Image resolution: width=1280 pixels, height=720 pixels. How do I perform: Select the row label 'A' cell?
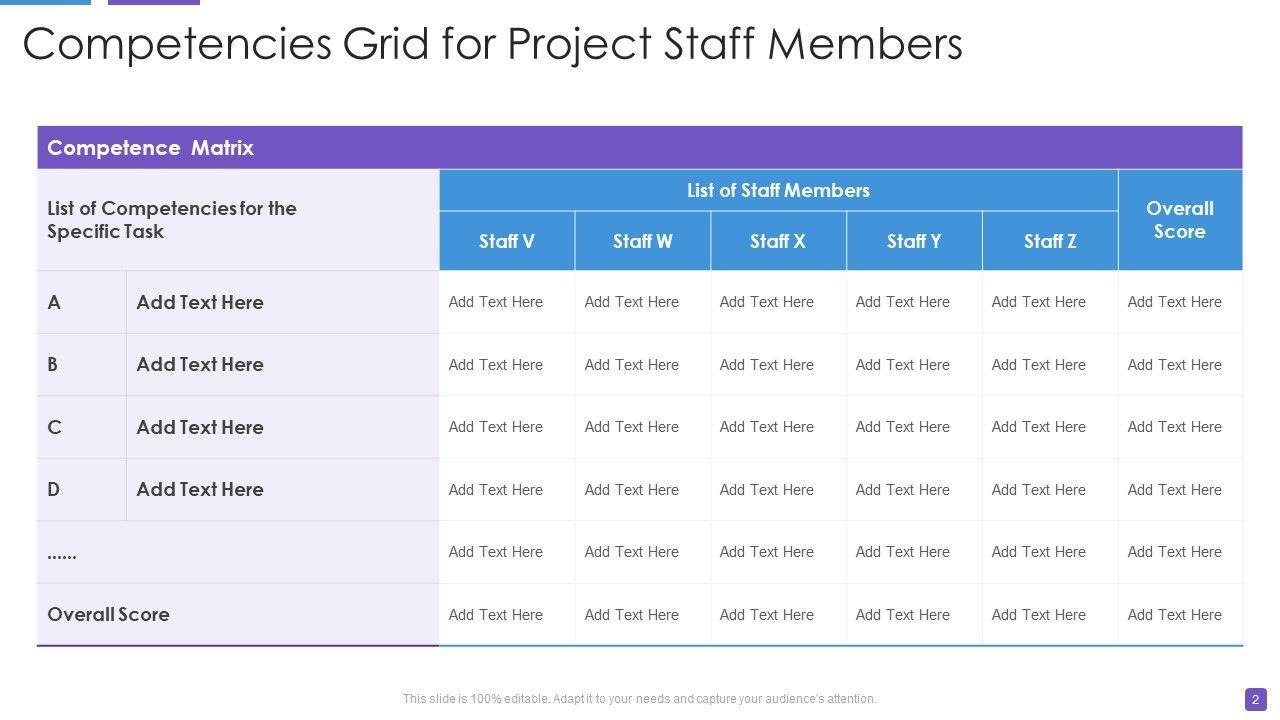coord(55,302)
